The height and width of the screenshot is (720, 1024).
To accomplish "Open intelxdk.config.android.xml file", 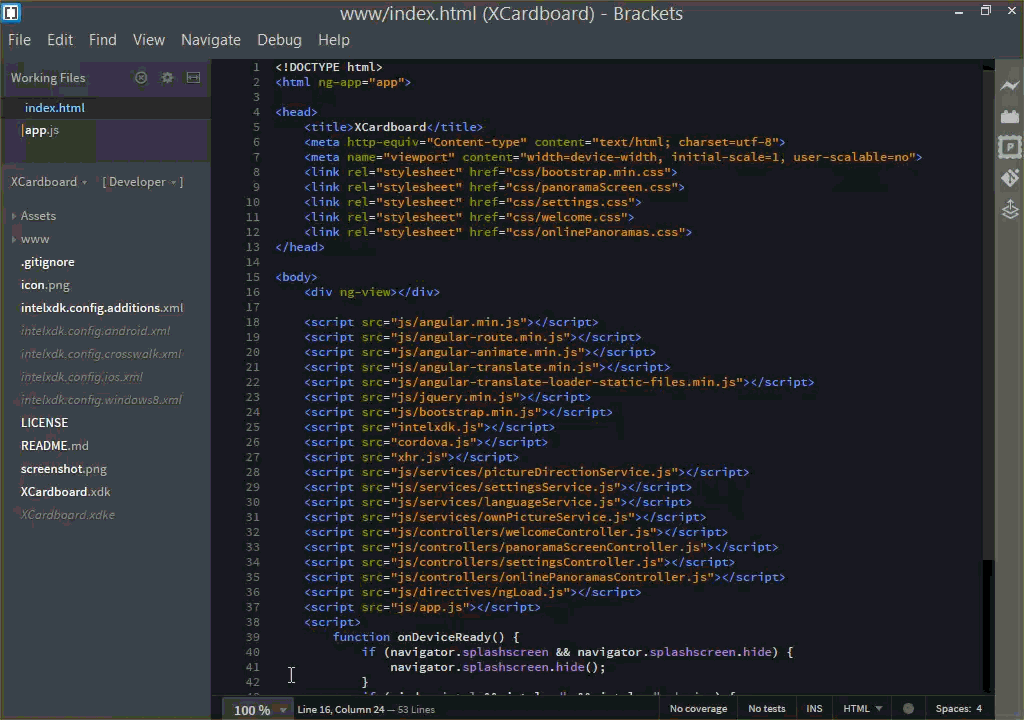I will pos(95,331).
